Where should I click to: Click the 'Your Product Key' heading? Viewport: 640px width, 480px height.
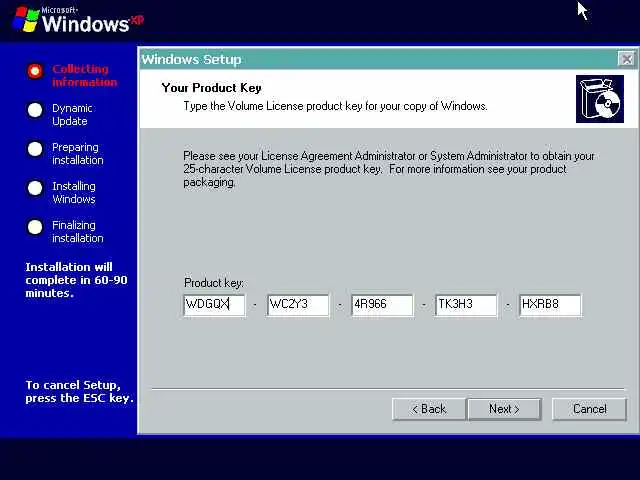point(211,88)
